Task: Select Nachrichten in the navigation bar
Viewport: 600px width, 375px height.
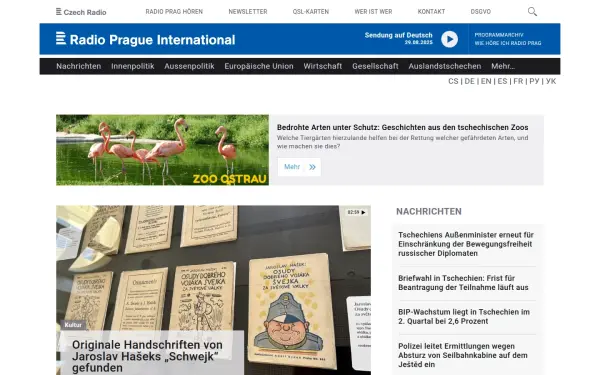Action: [x=78, y=66]
